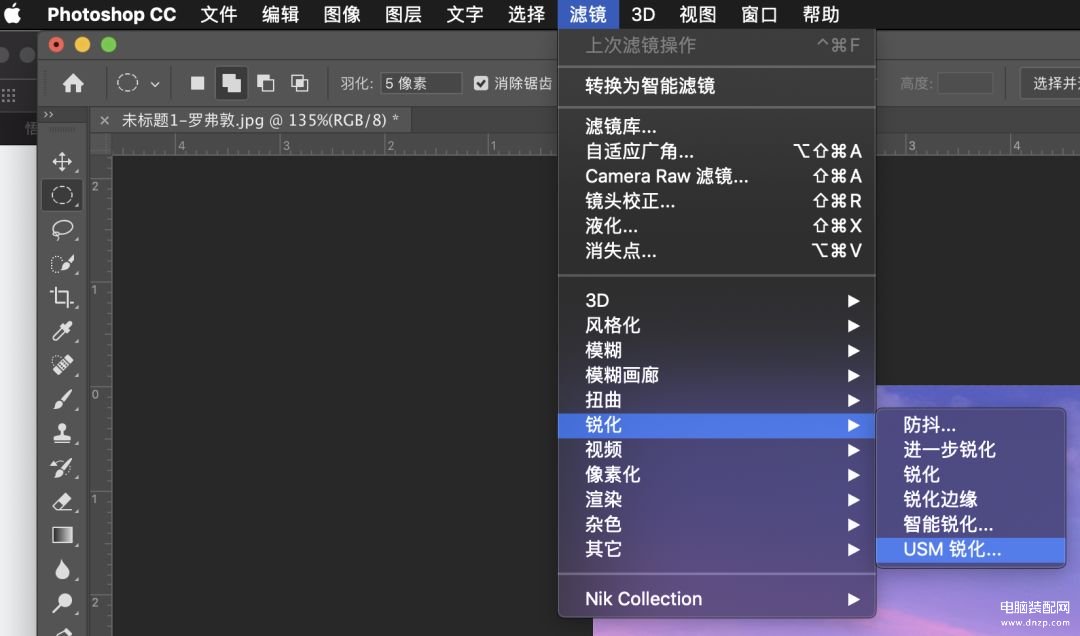Expand the 风格化 submenu
This screenshot has height=636, width=1080.
click(x=716, y=325)
